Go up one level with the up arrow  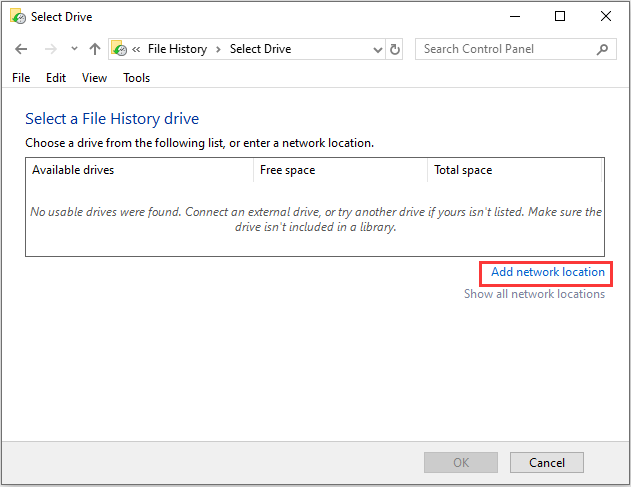95,49
